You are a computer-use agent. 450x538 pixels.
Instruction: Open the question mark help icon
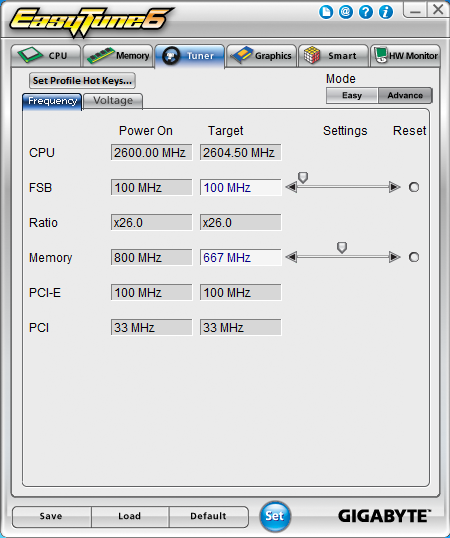tap(366, 12)
